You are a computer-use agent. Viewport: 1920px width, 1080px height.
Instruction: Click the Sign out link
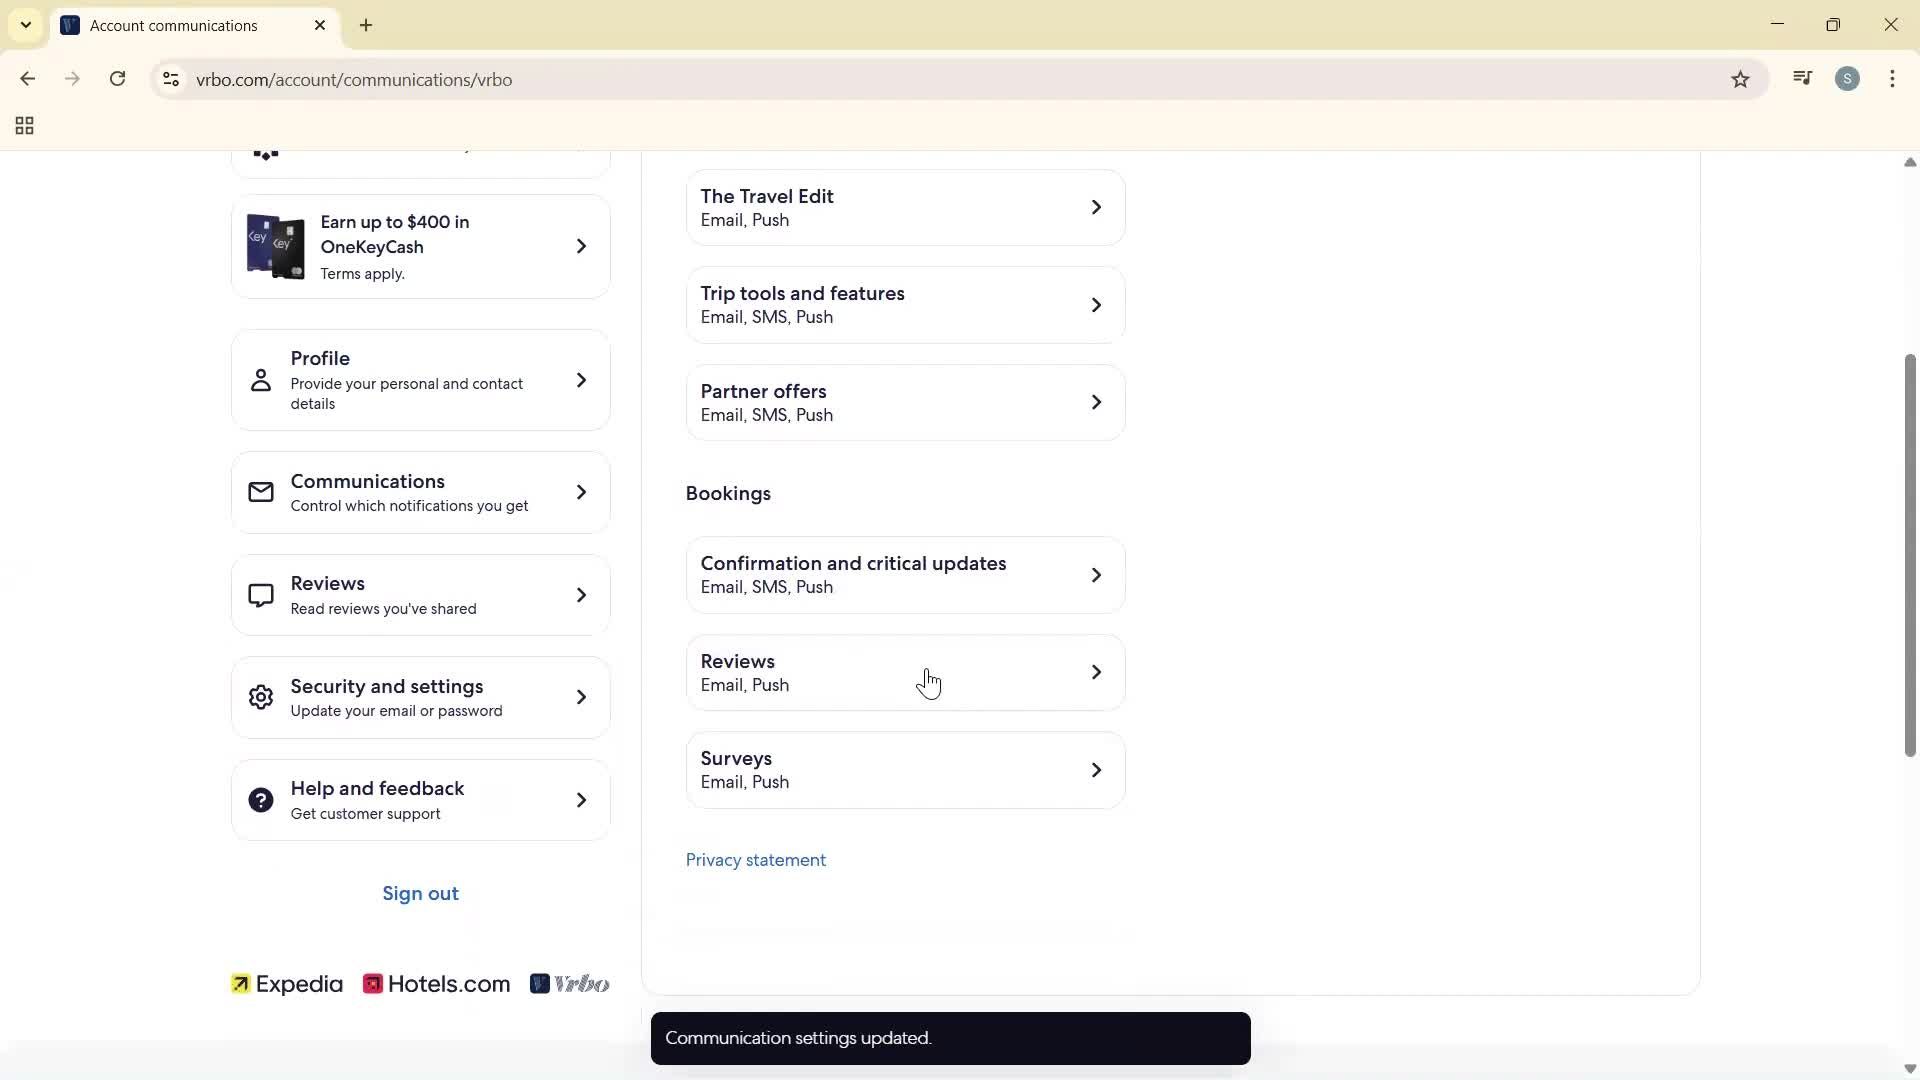pyautogui.click(x=419, y=893)
